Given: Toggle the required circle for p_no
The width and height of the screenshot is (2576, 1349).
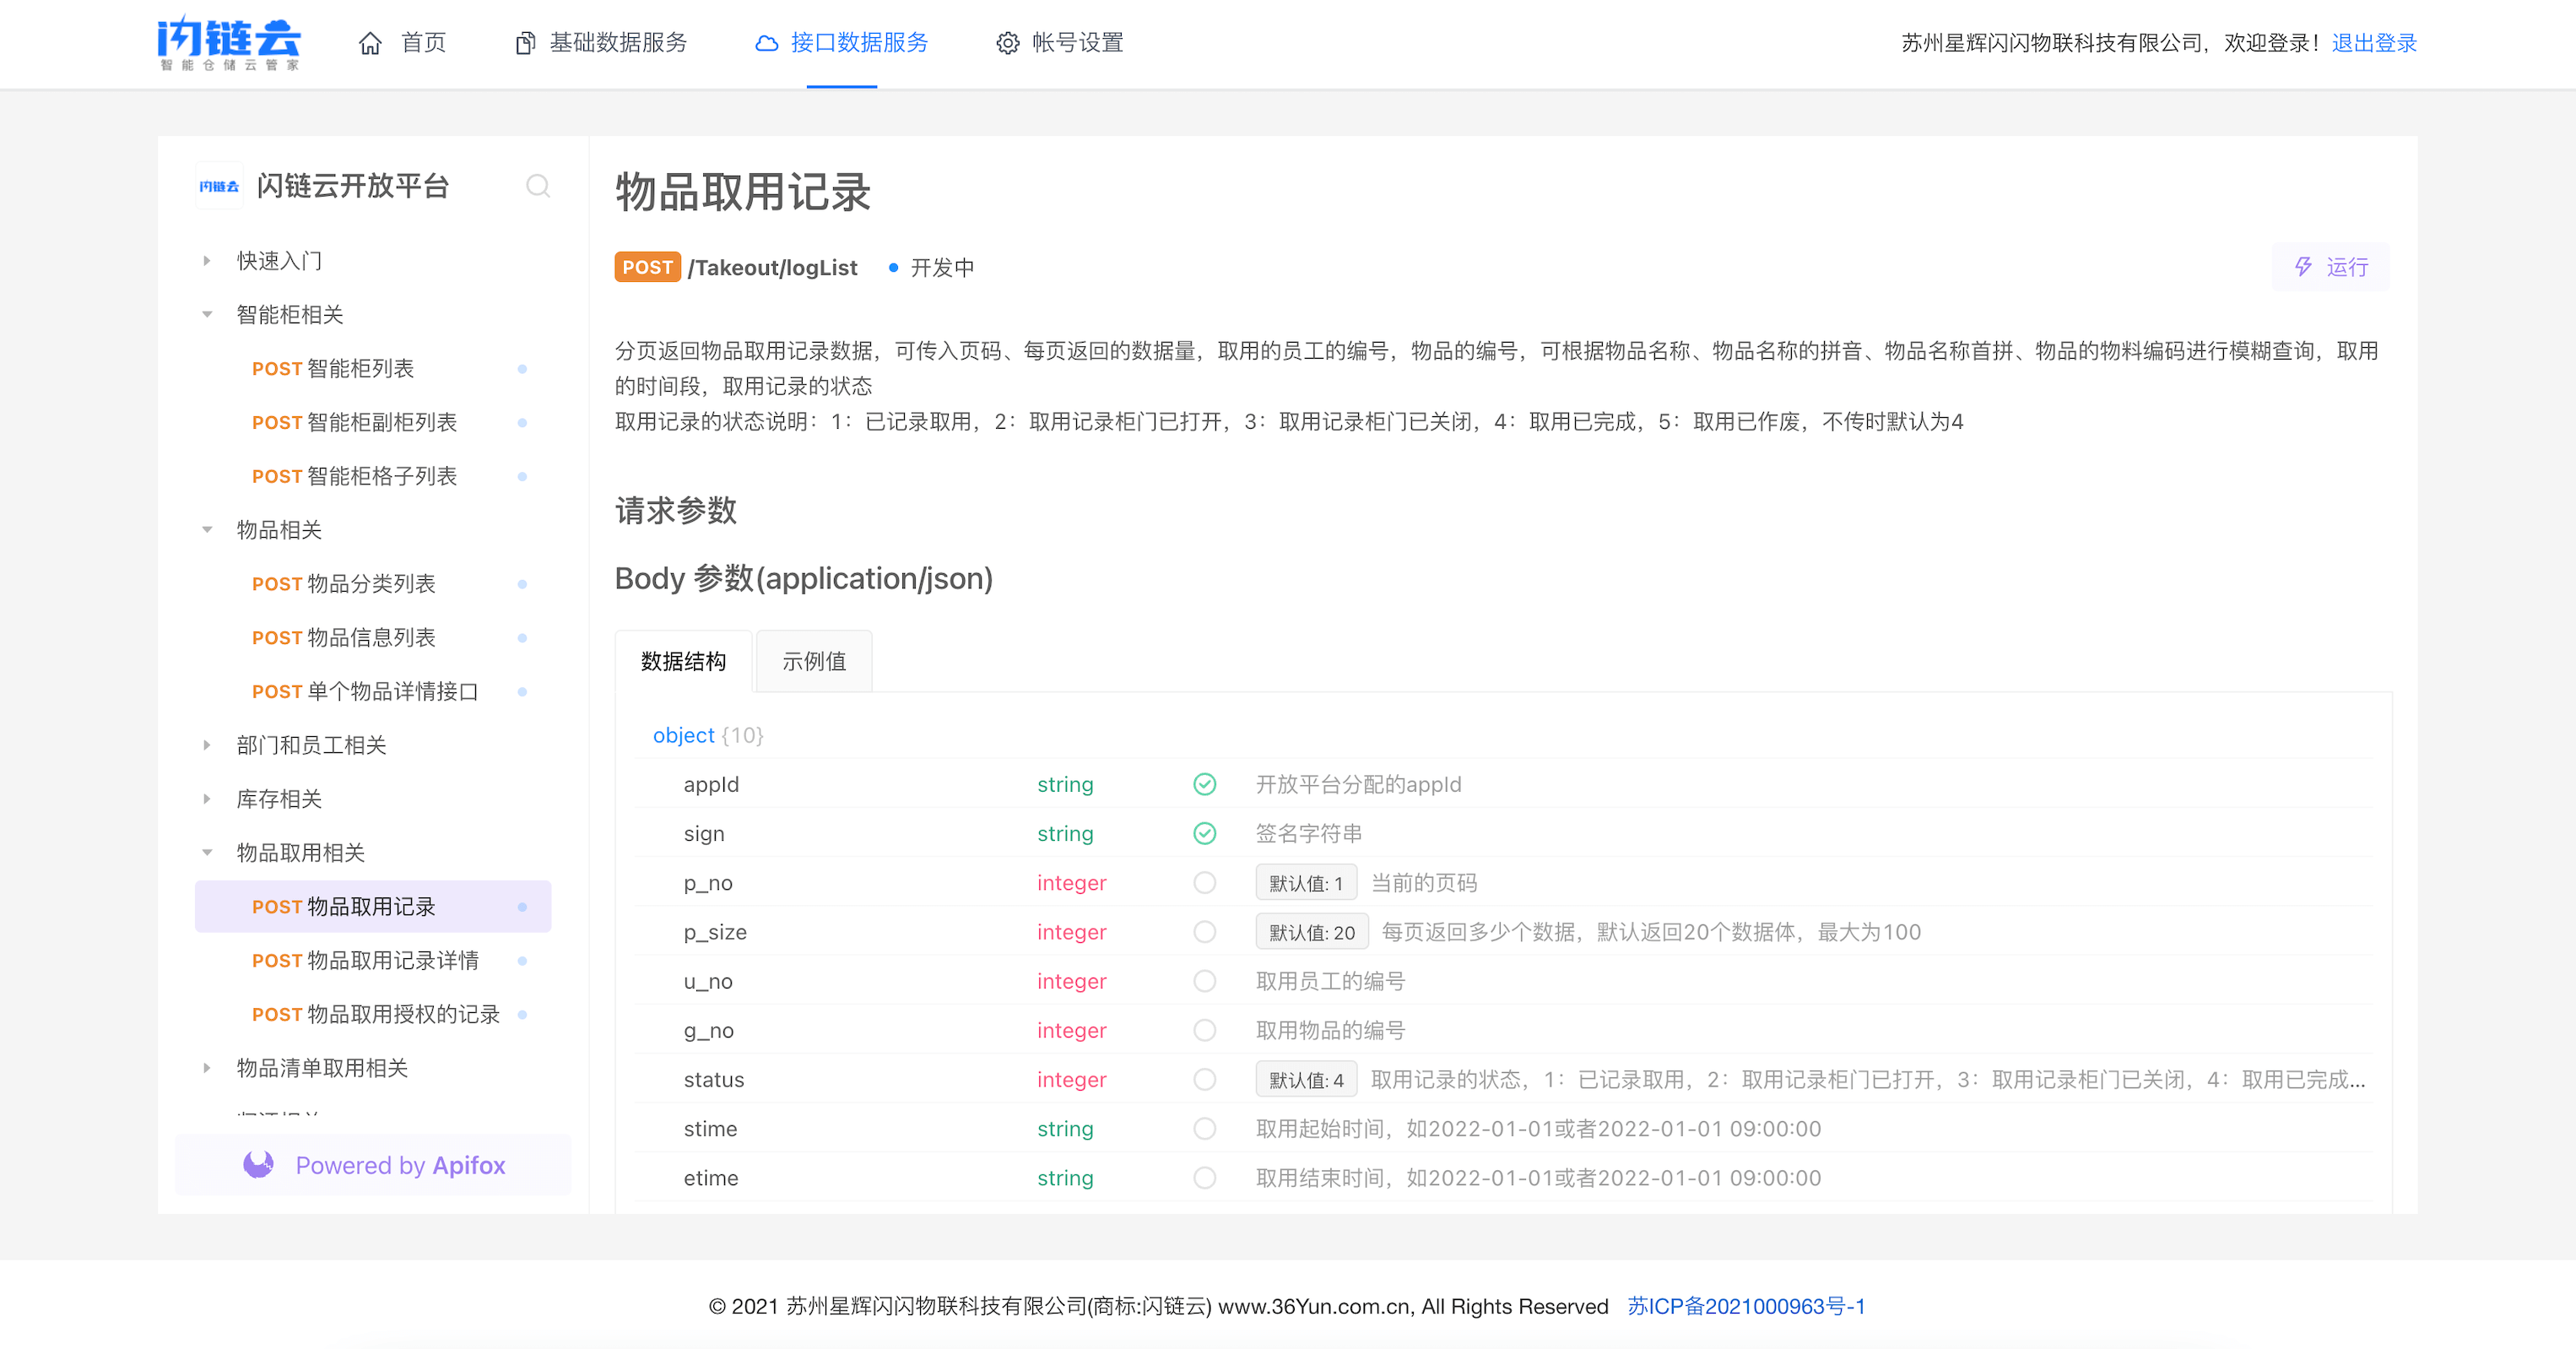Looking at the screenshot, I should pos(1205,883).
